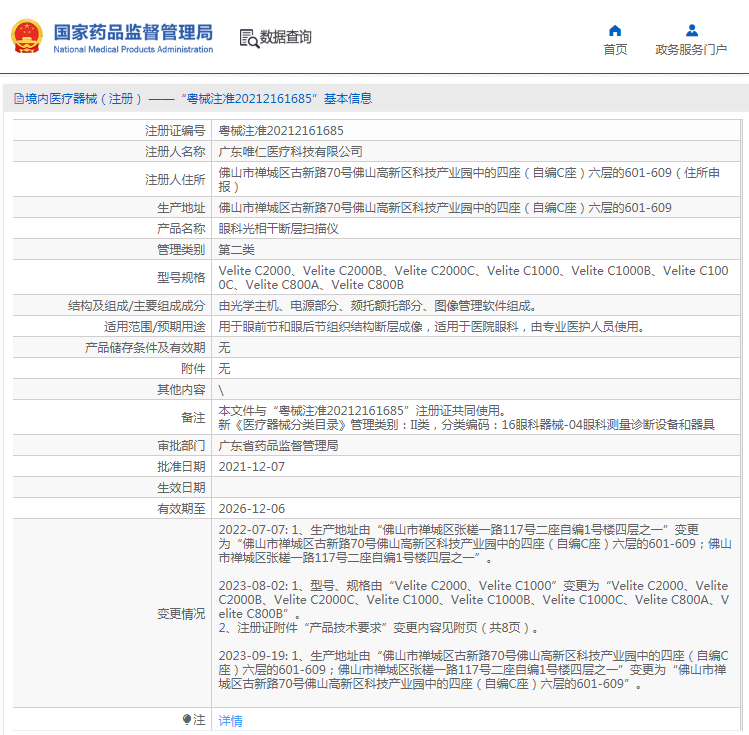Click 有效期至 label

tap(181, 509)
